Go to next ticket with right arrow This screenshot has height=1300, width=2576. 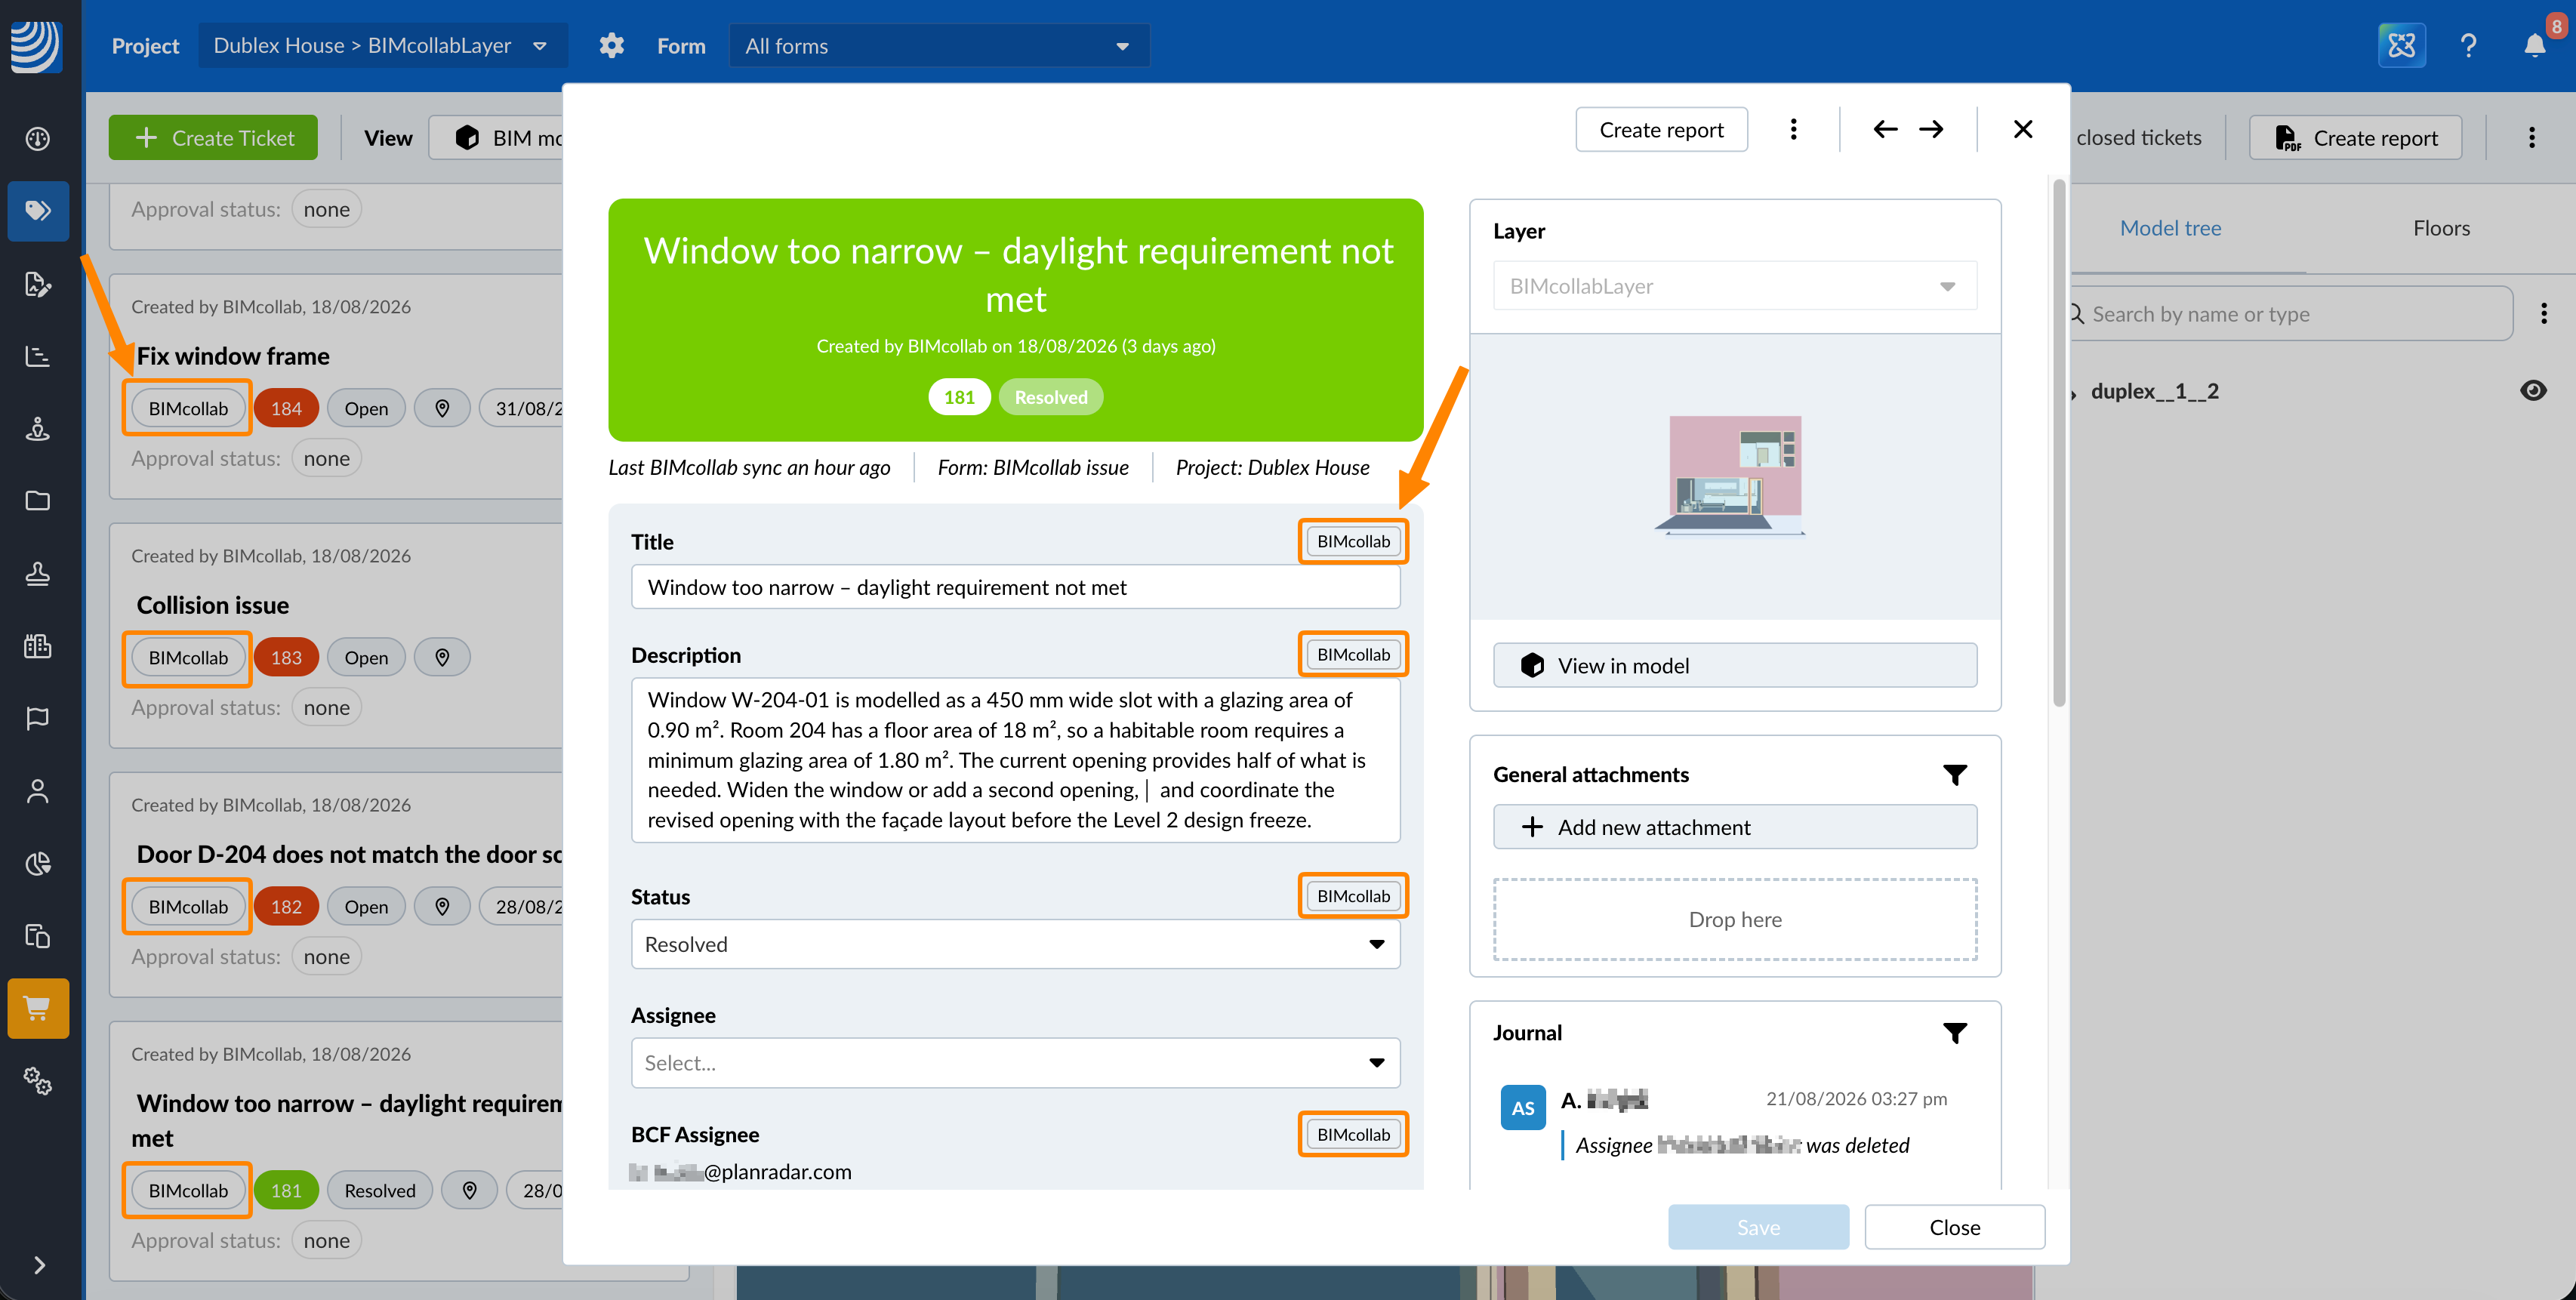(x=1931, y=129)
